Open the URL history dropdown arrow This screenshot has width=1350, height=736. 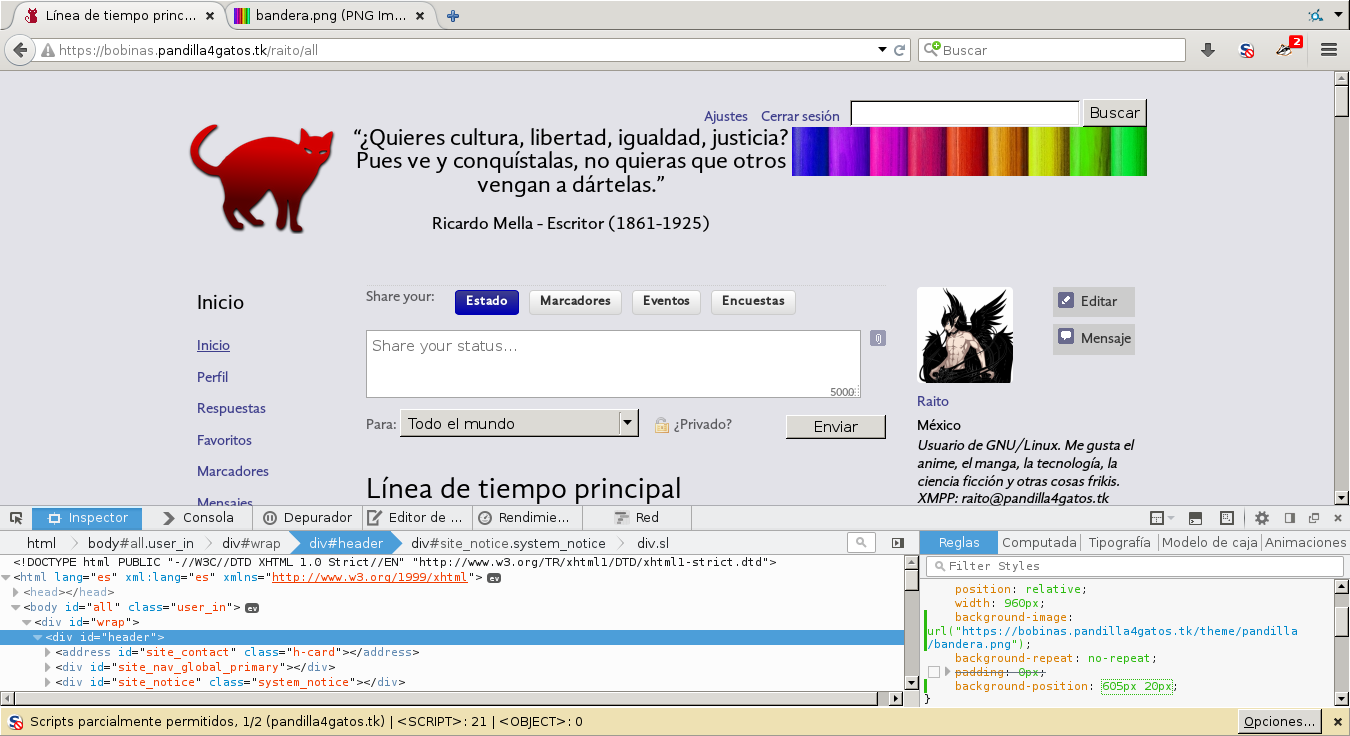pos(882,49)
